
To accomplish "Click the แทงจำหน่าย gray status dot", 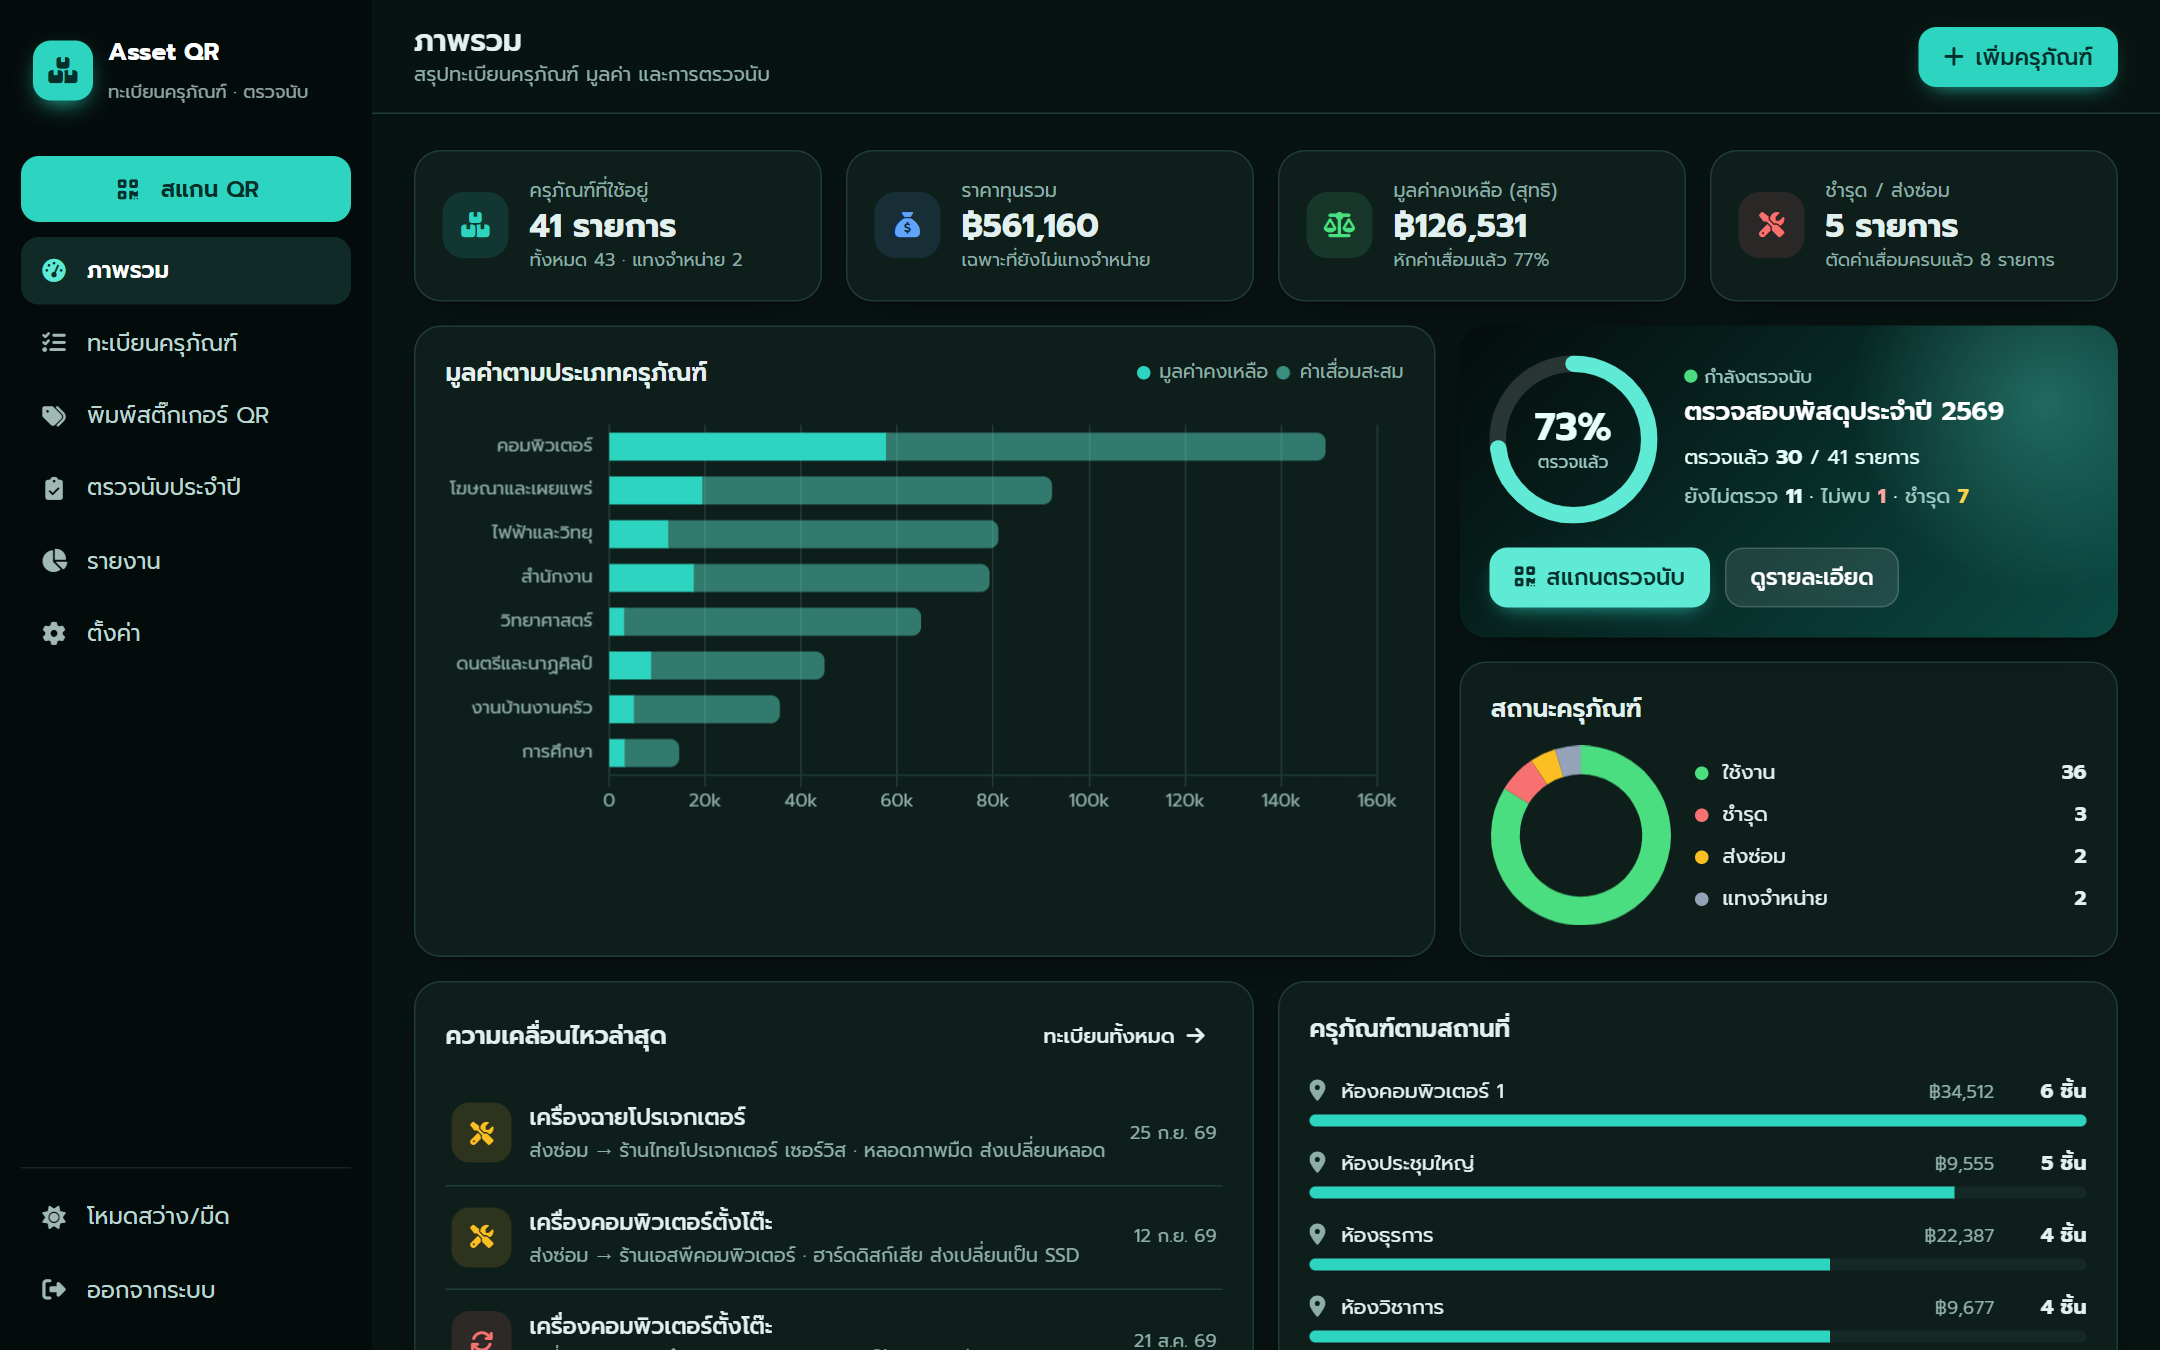I will [1701, 899].
